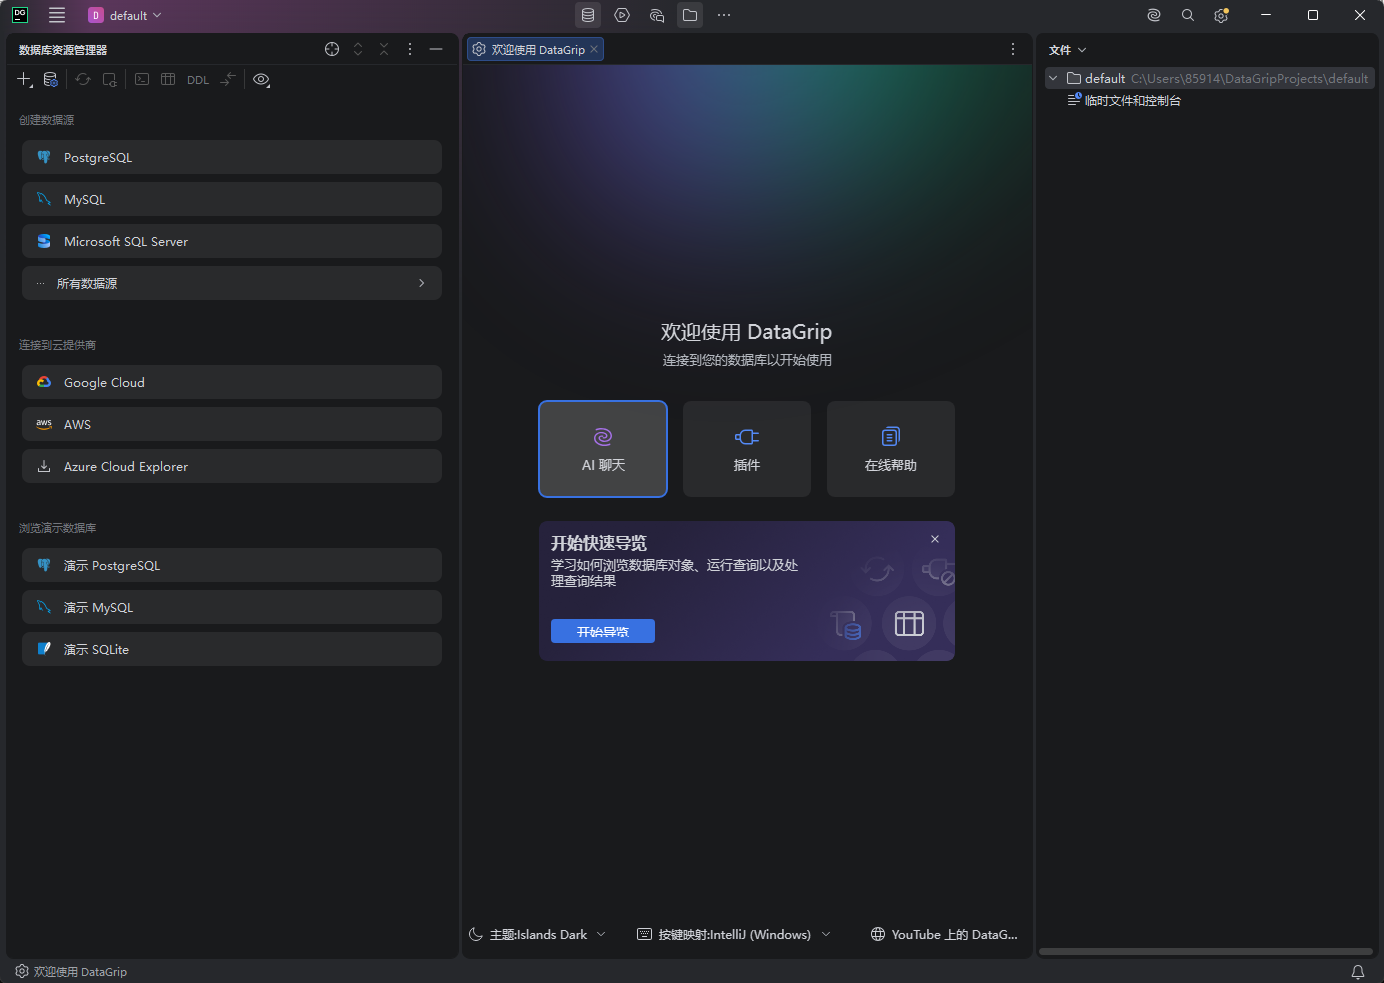Click the schema selection icon in the explorer toolbar
This screenshot has height=983, width=1384.
[110, 79]
